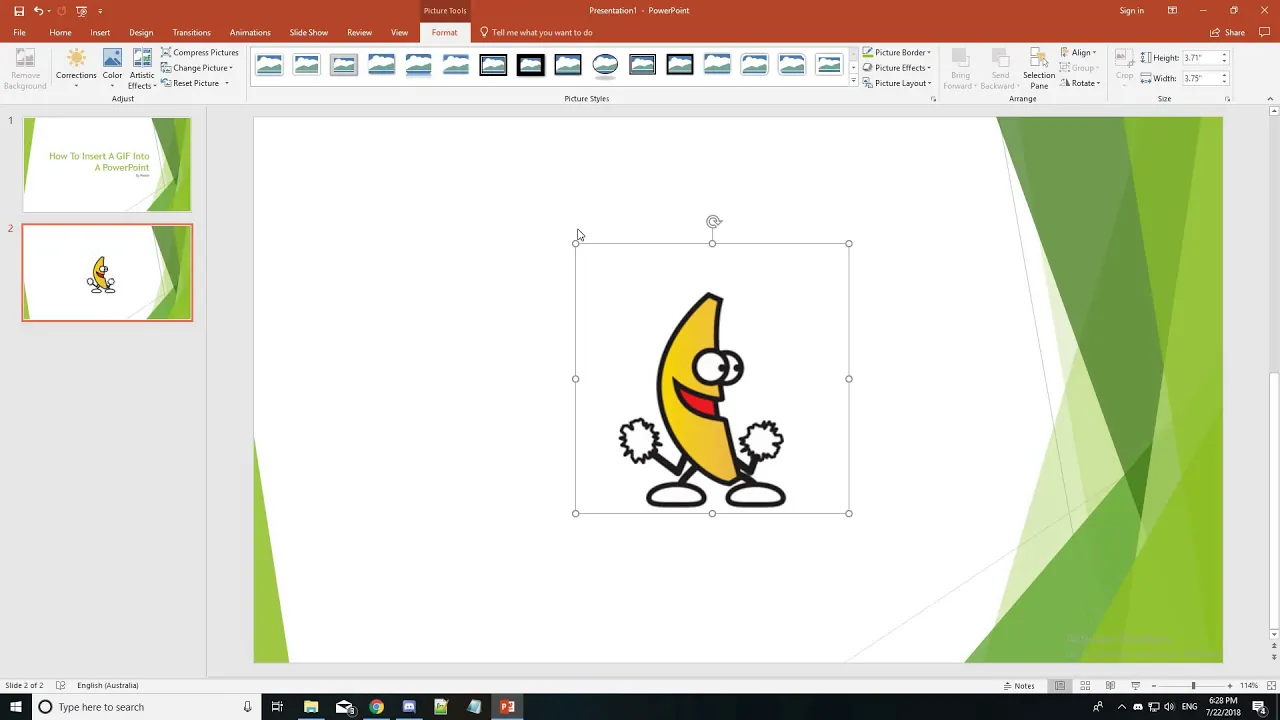Image resolution: width=1280 pixels, height=720 pixels.
Task: Apply the thick black frame picture style
Action: pos(530,65)
